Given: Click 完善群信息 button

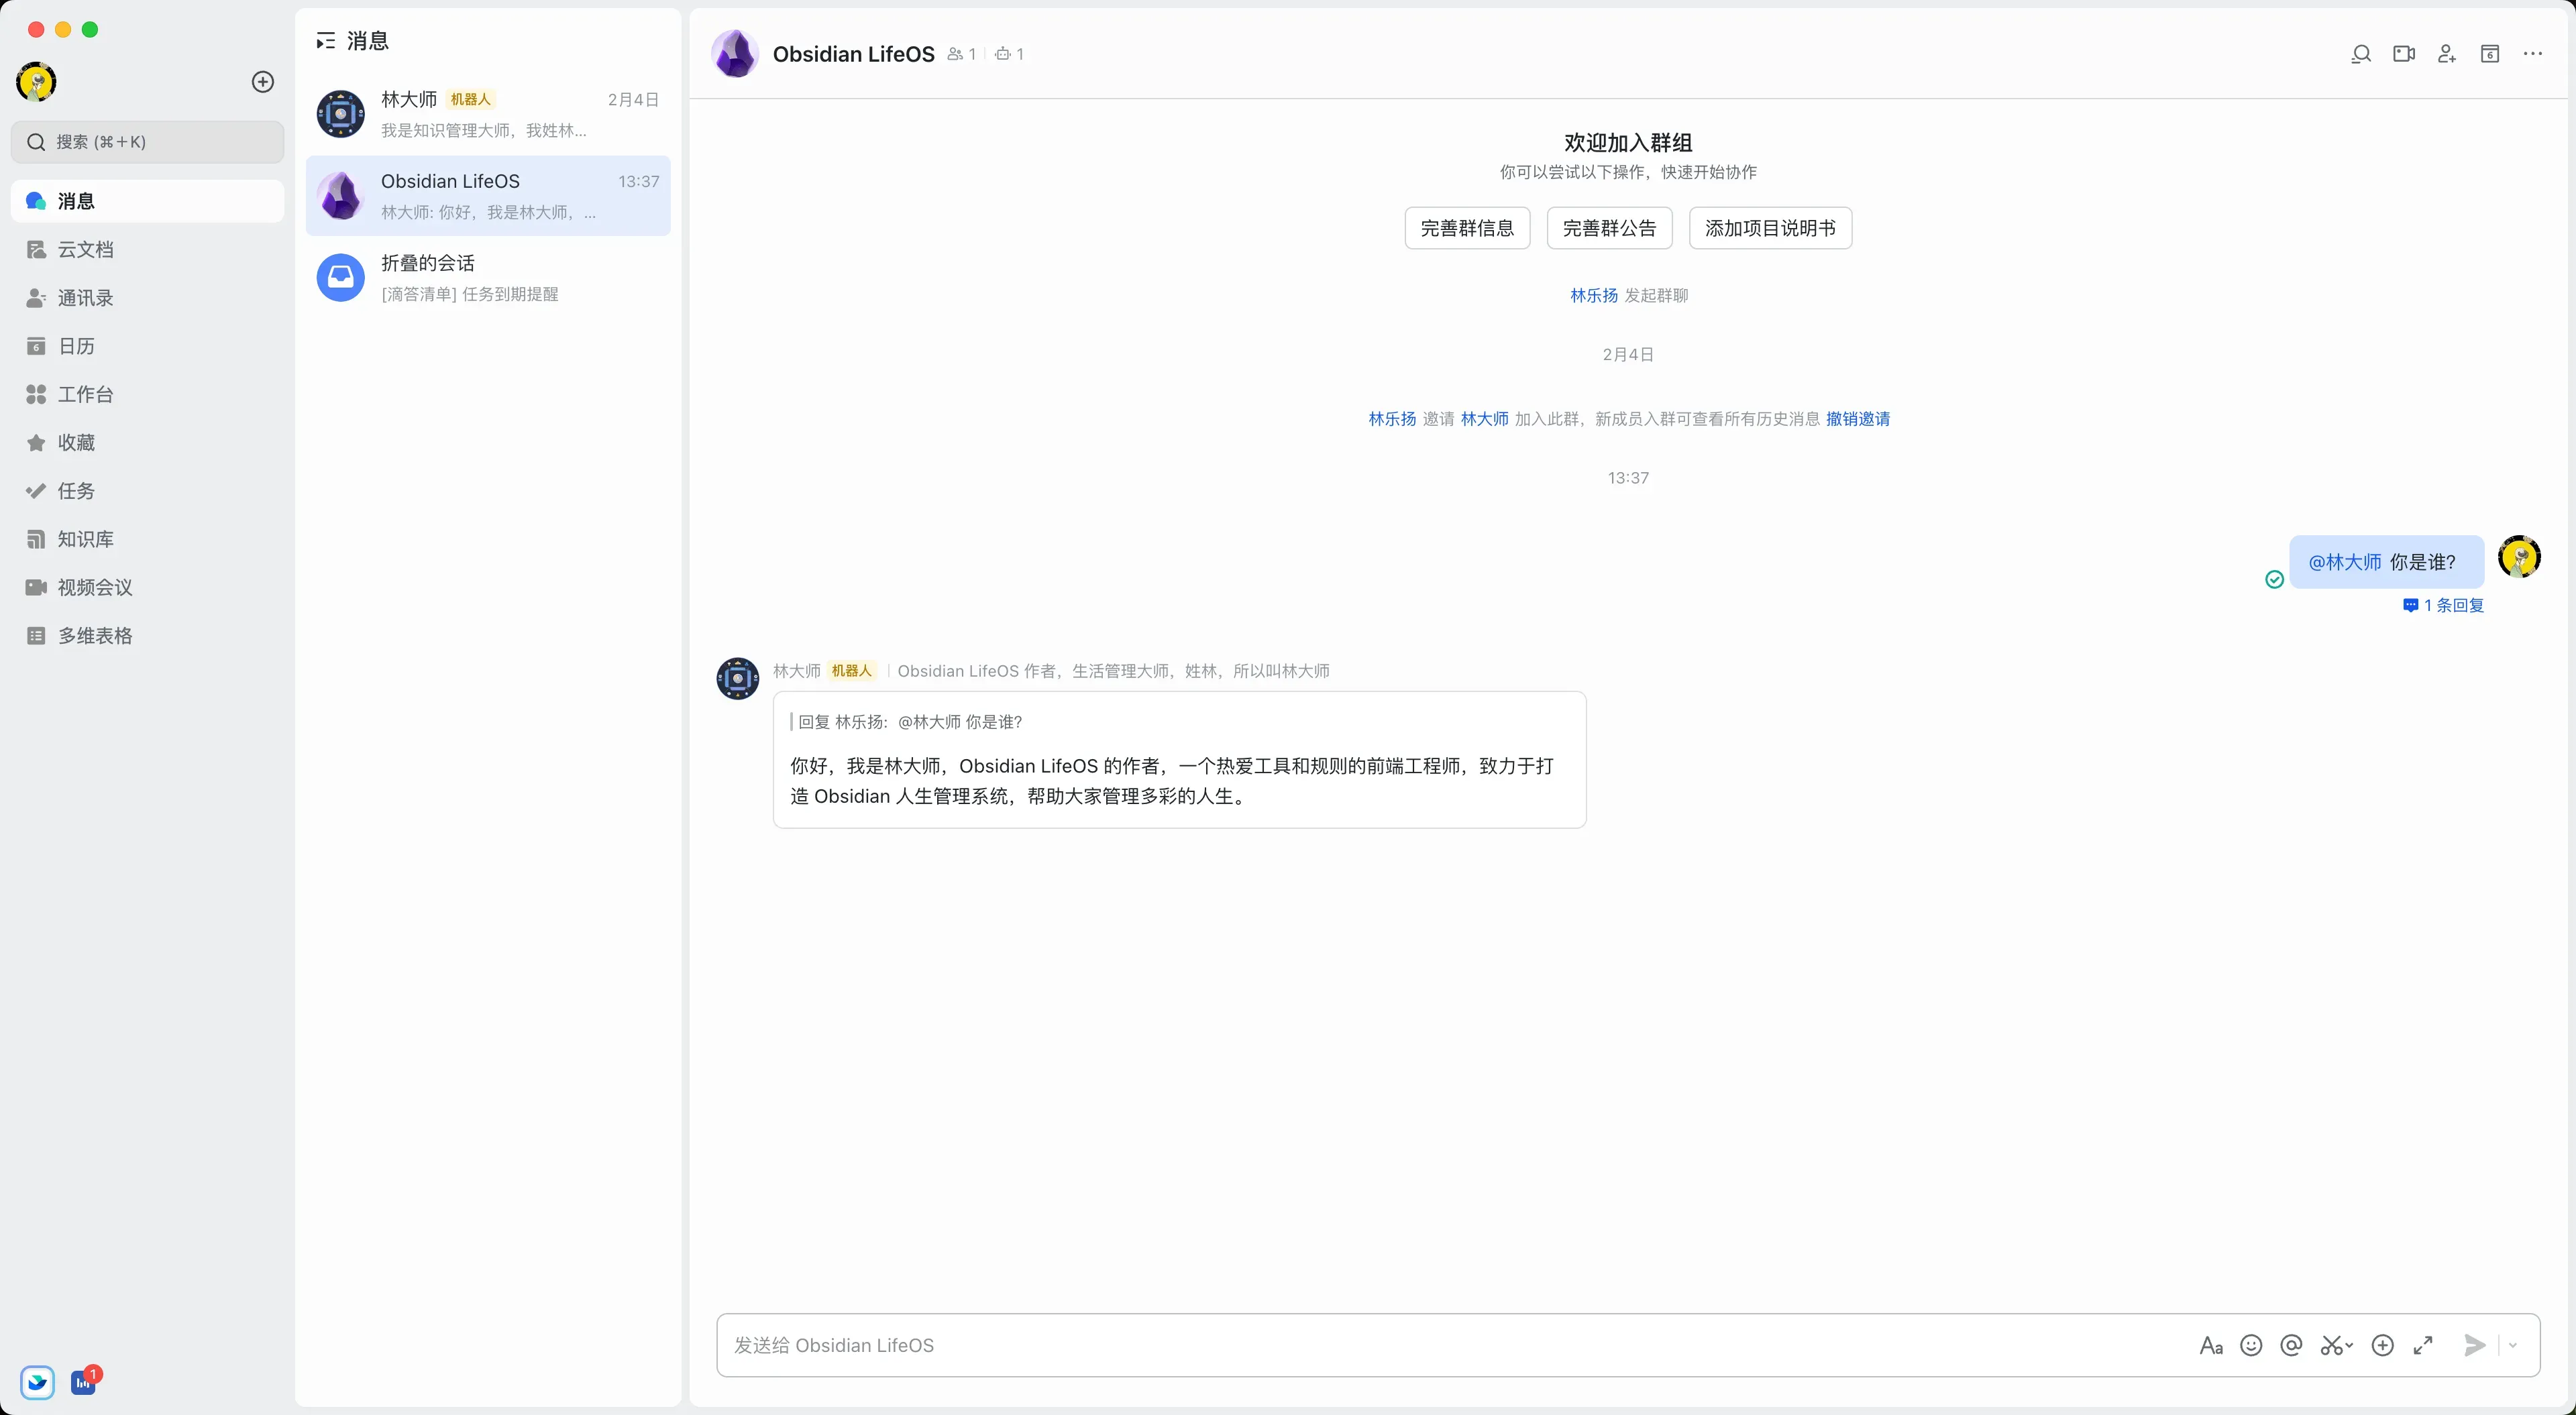Looking at the screenshot, I should point(1467,228).
